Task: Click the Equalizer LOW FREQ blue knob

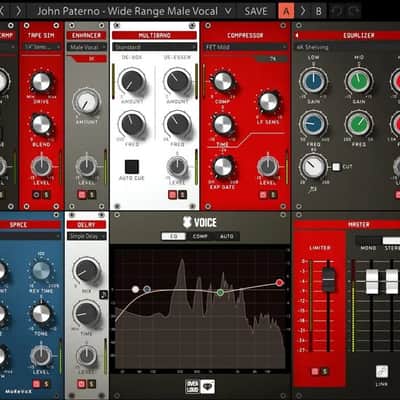Action: (313, 124)
